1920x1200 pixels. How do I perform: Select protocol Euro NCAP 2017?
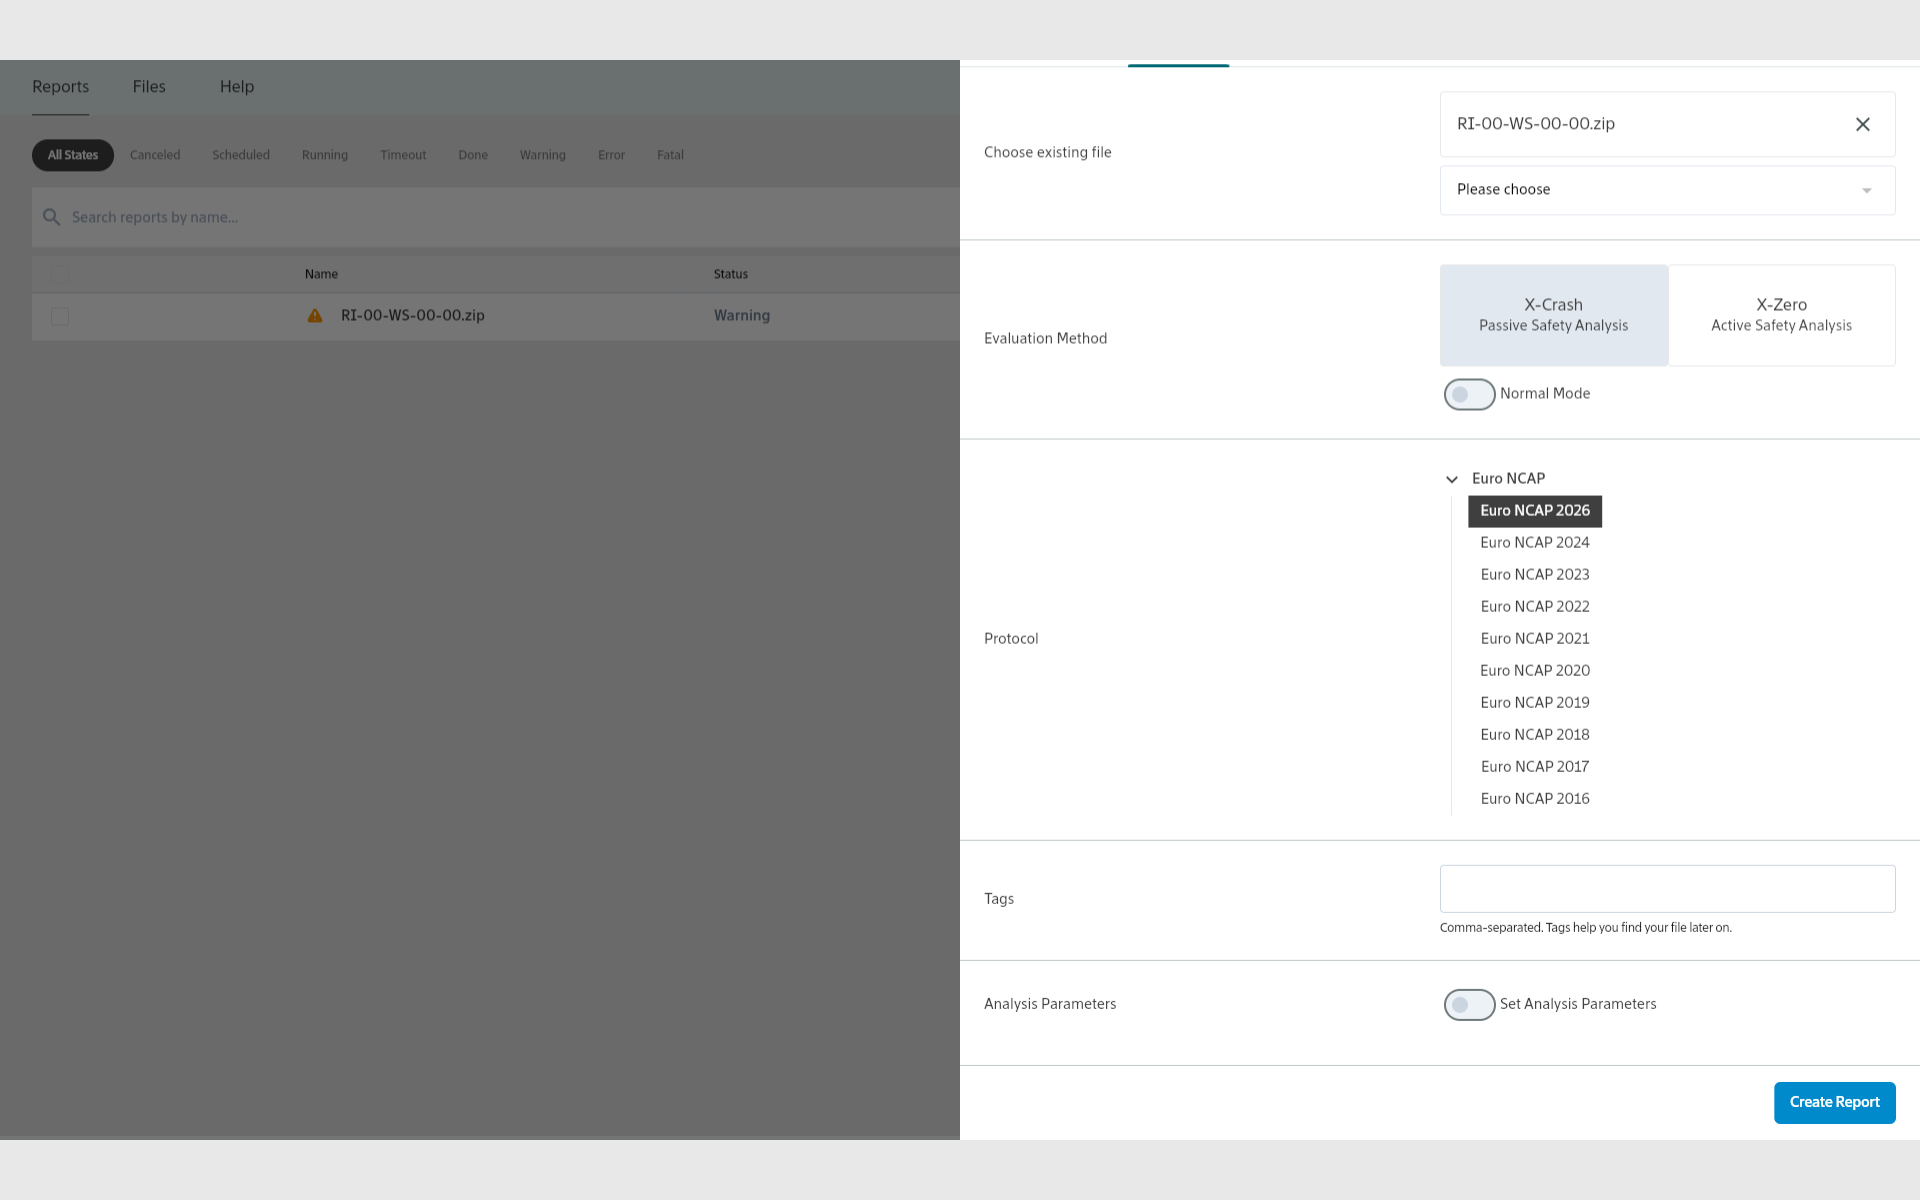[x=1535, y=767]
